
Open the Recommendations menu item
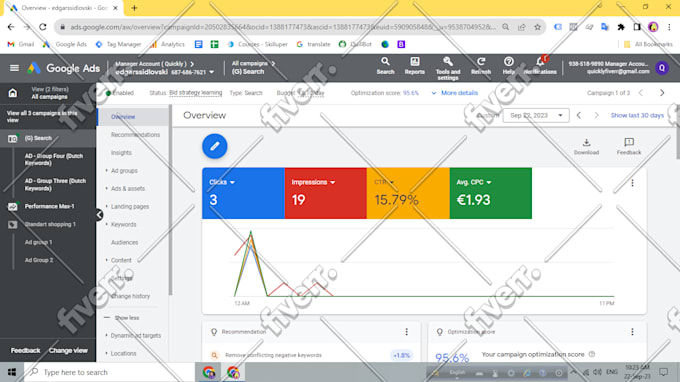[x=135, y=135]
